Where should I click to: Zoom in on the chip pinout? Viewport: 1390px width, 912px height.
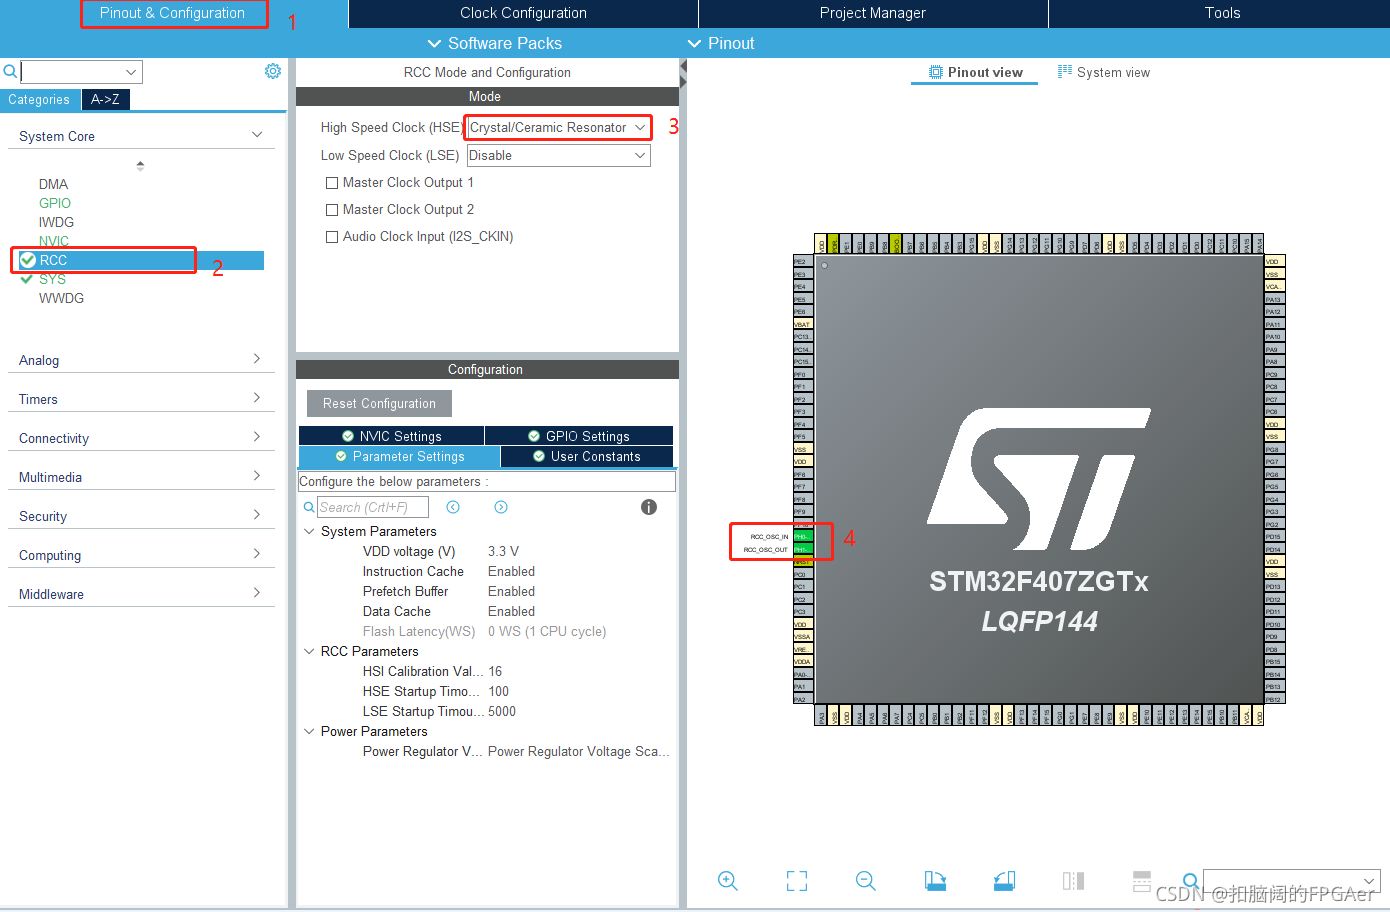tap(728, 881)
